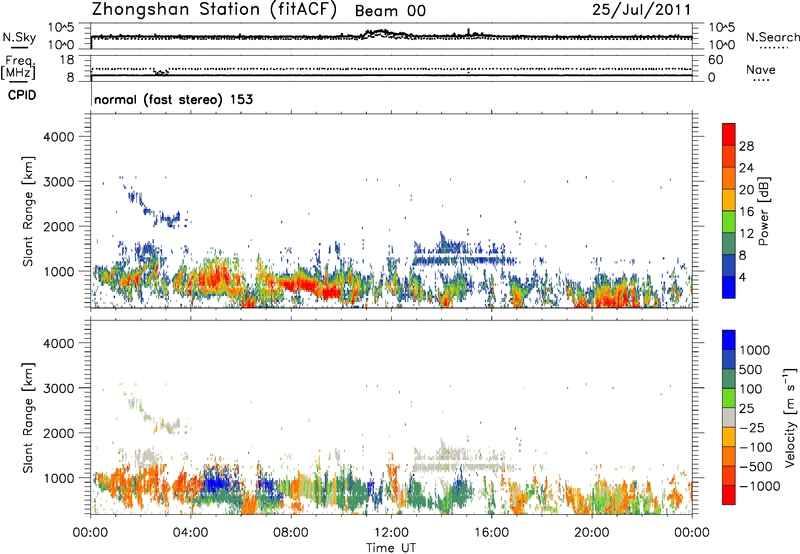The width and height of the screenshot is (800, 554).
Task: Click the Nave legend label
Action: click(761, 70)
